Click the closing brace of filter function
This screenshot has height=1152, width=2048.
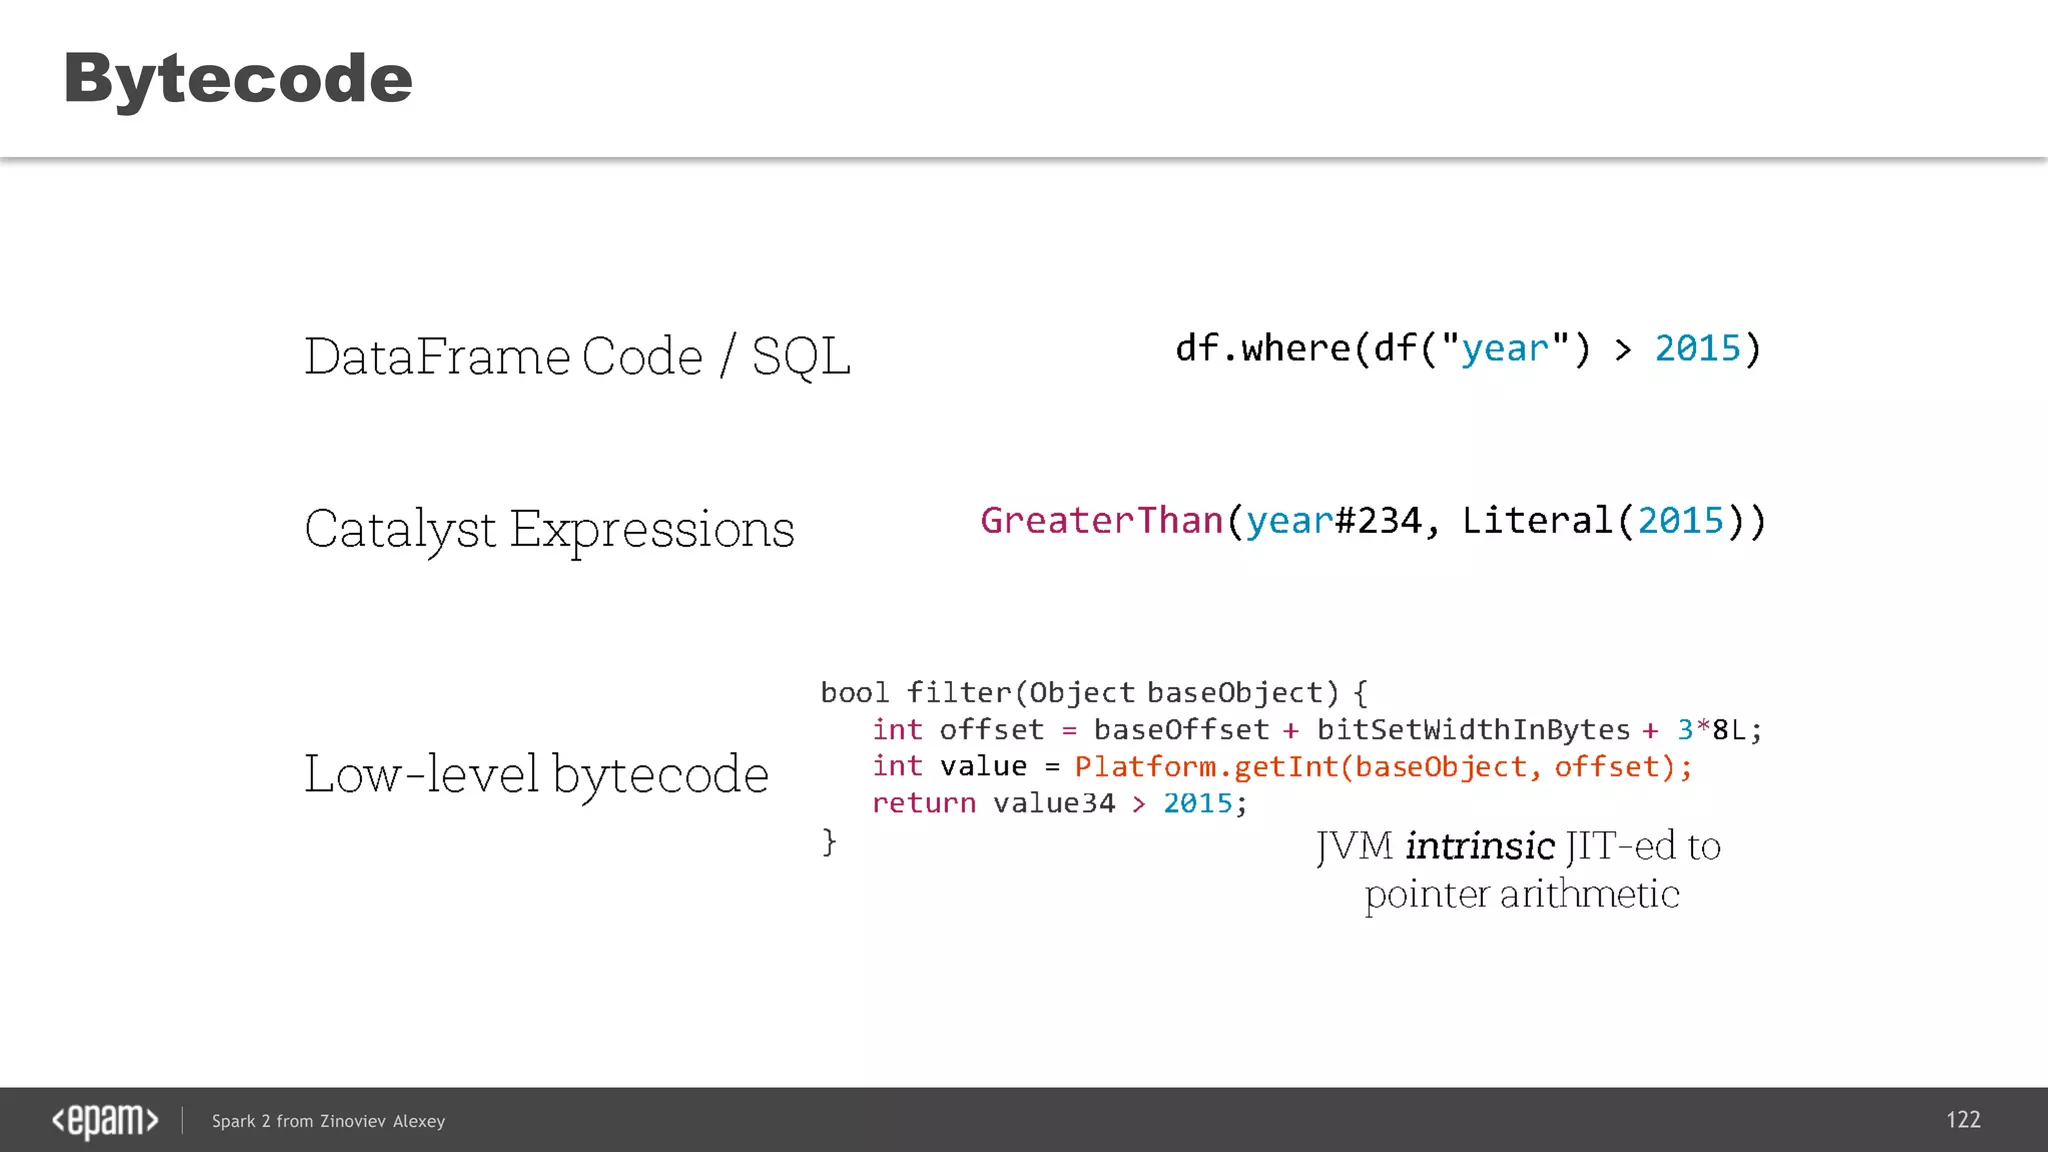(829, 842)
